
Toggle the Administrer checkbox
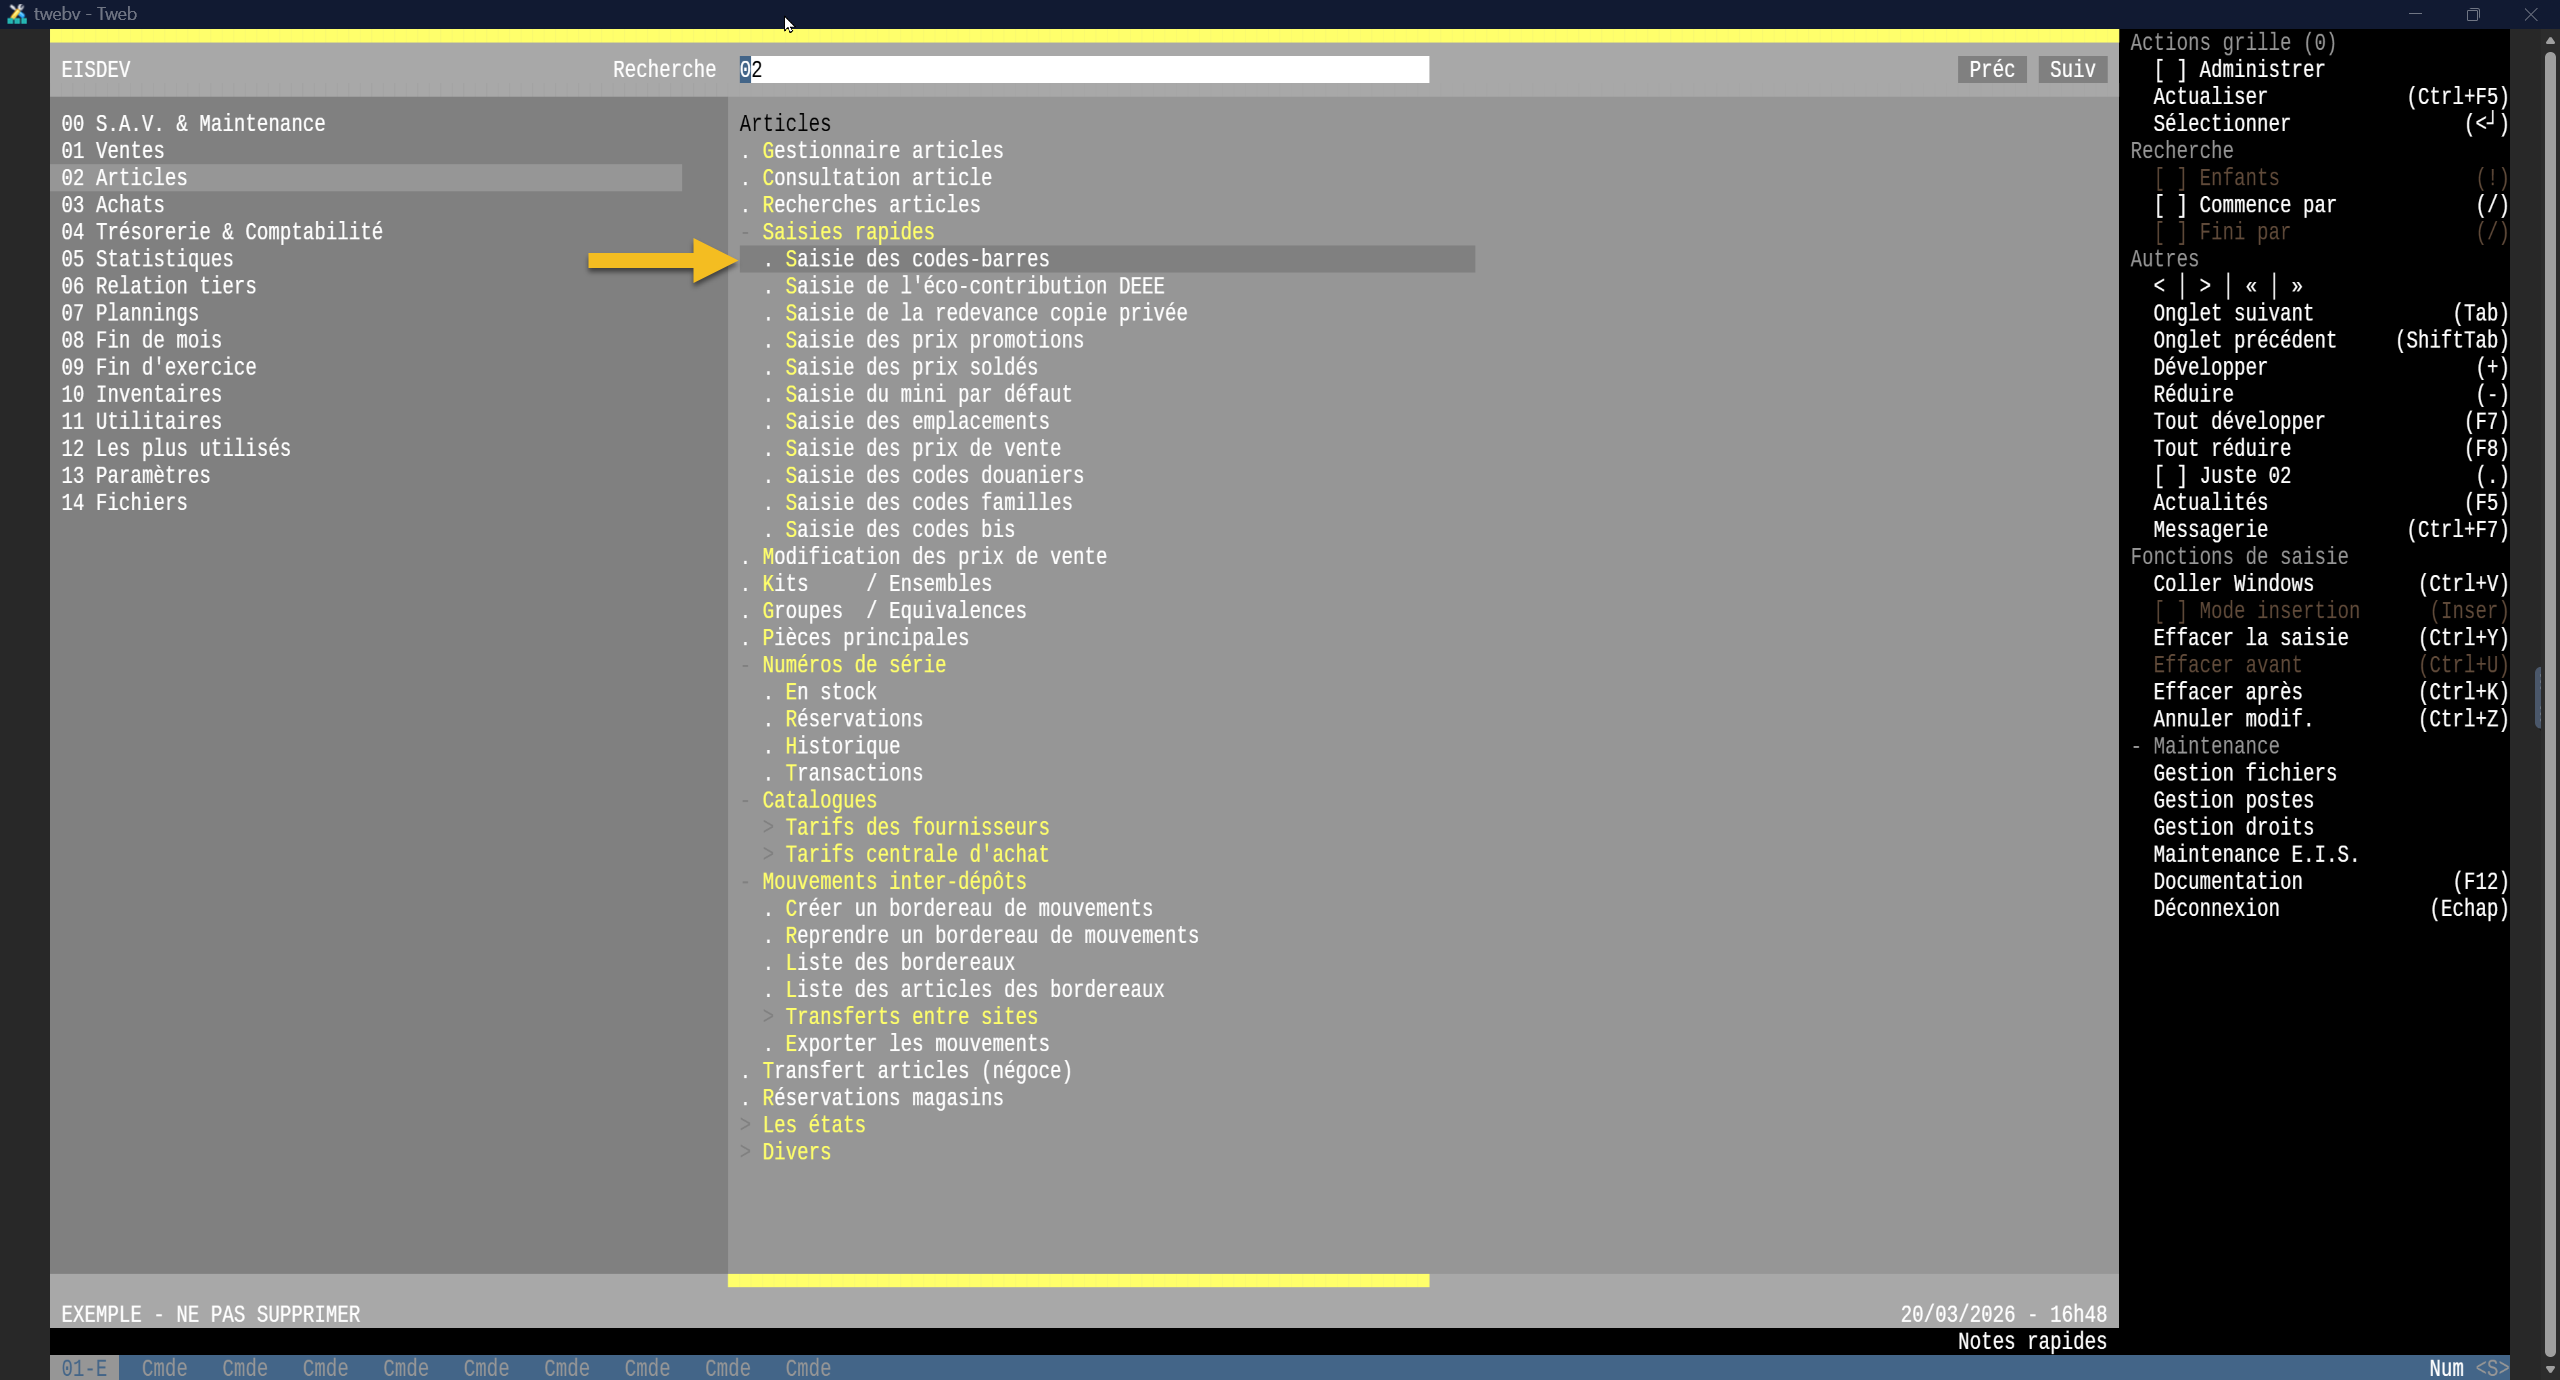tap(2170, 70)
